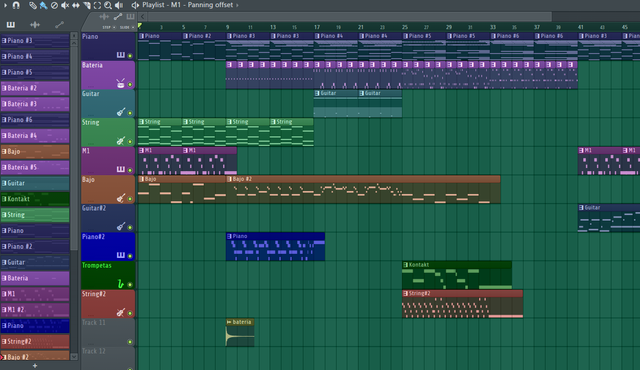Click bateria audio clip waveform
Image resolution: width=640 pixels, height=370 pixels.
click(x=240, y=336)
